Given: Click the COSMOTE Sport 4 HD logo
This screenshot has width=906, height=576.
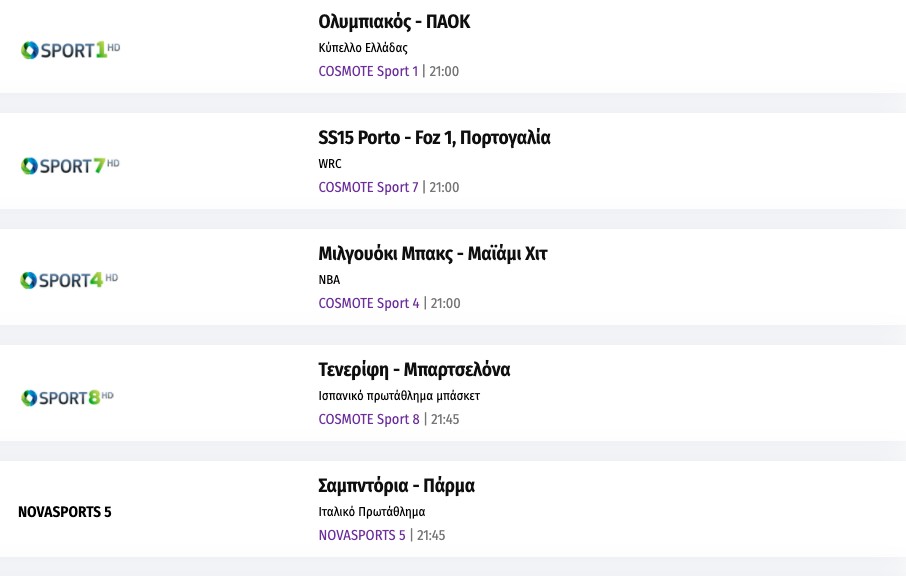Looking at the screenshot, I should click(x=70, y=281).
